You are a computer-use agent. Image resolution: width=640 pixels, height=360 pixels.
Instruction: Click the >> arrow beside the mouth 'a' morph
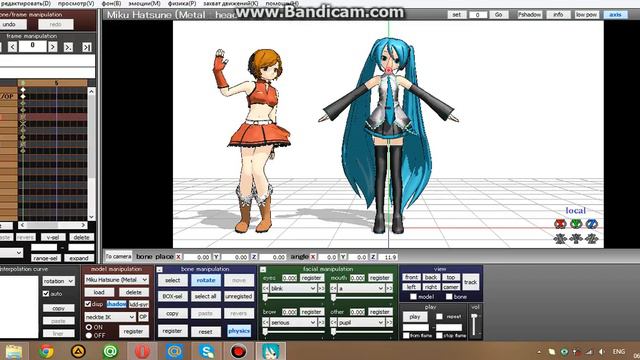389,289
